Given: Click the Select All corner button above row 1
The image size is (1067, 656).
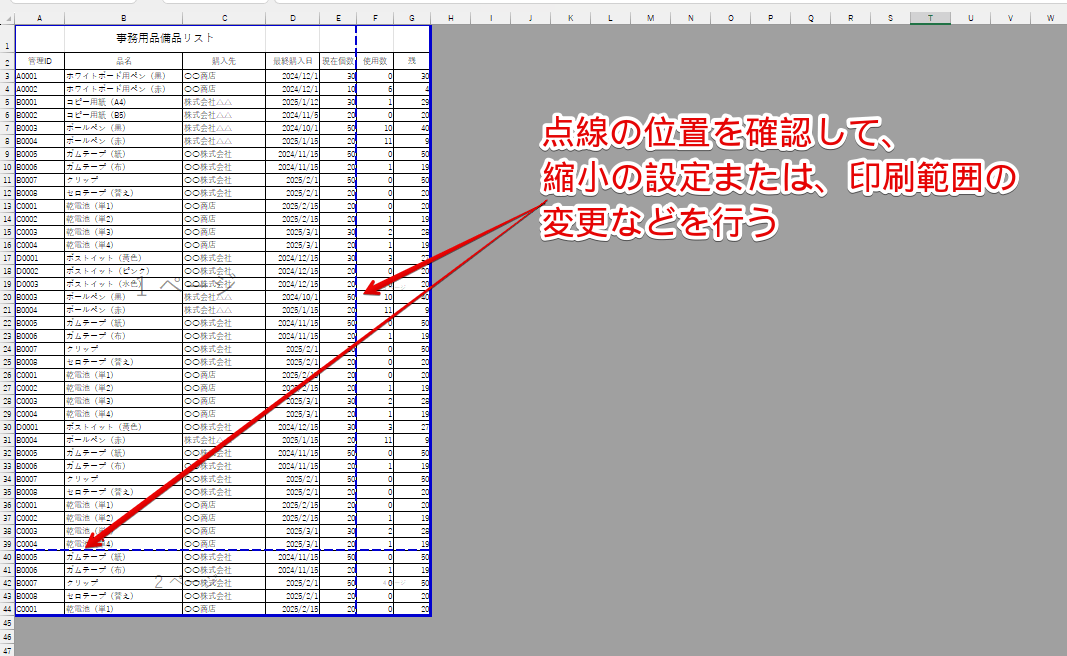Looking at the screenshot, I should pos(10,17).
